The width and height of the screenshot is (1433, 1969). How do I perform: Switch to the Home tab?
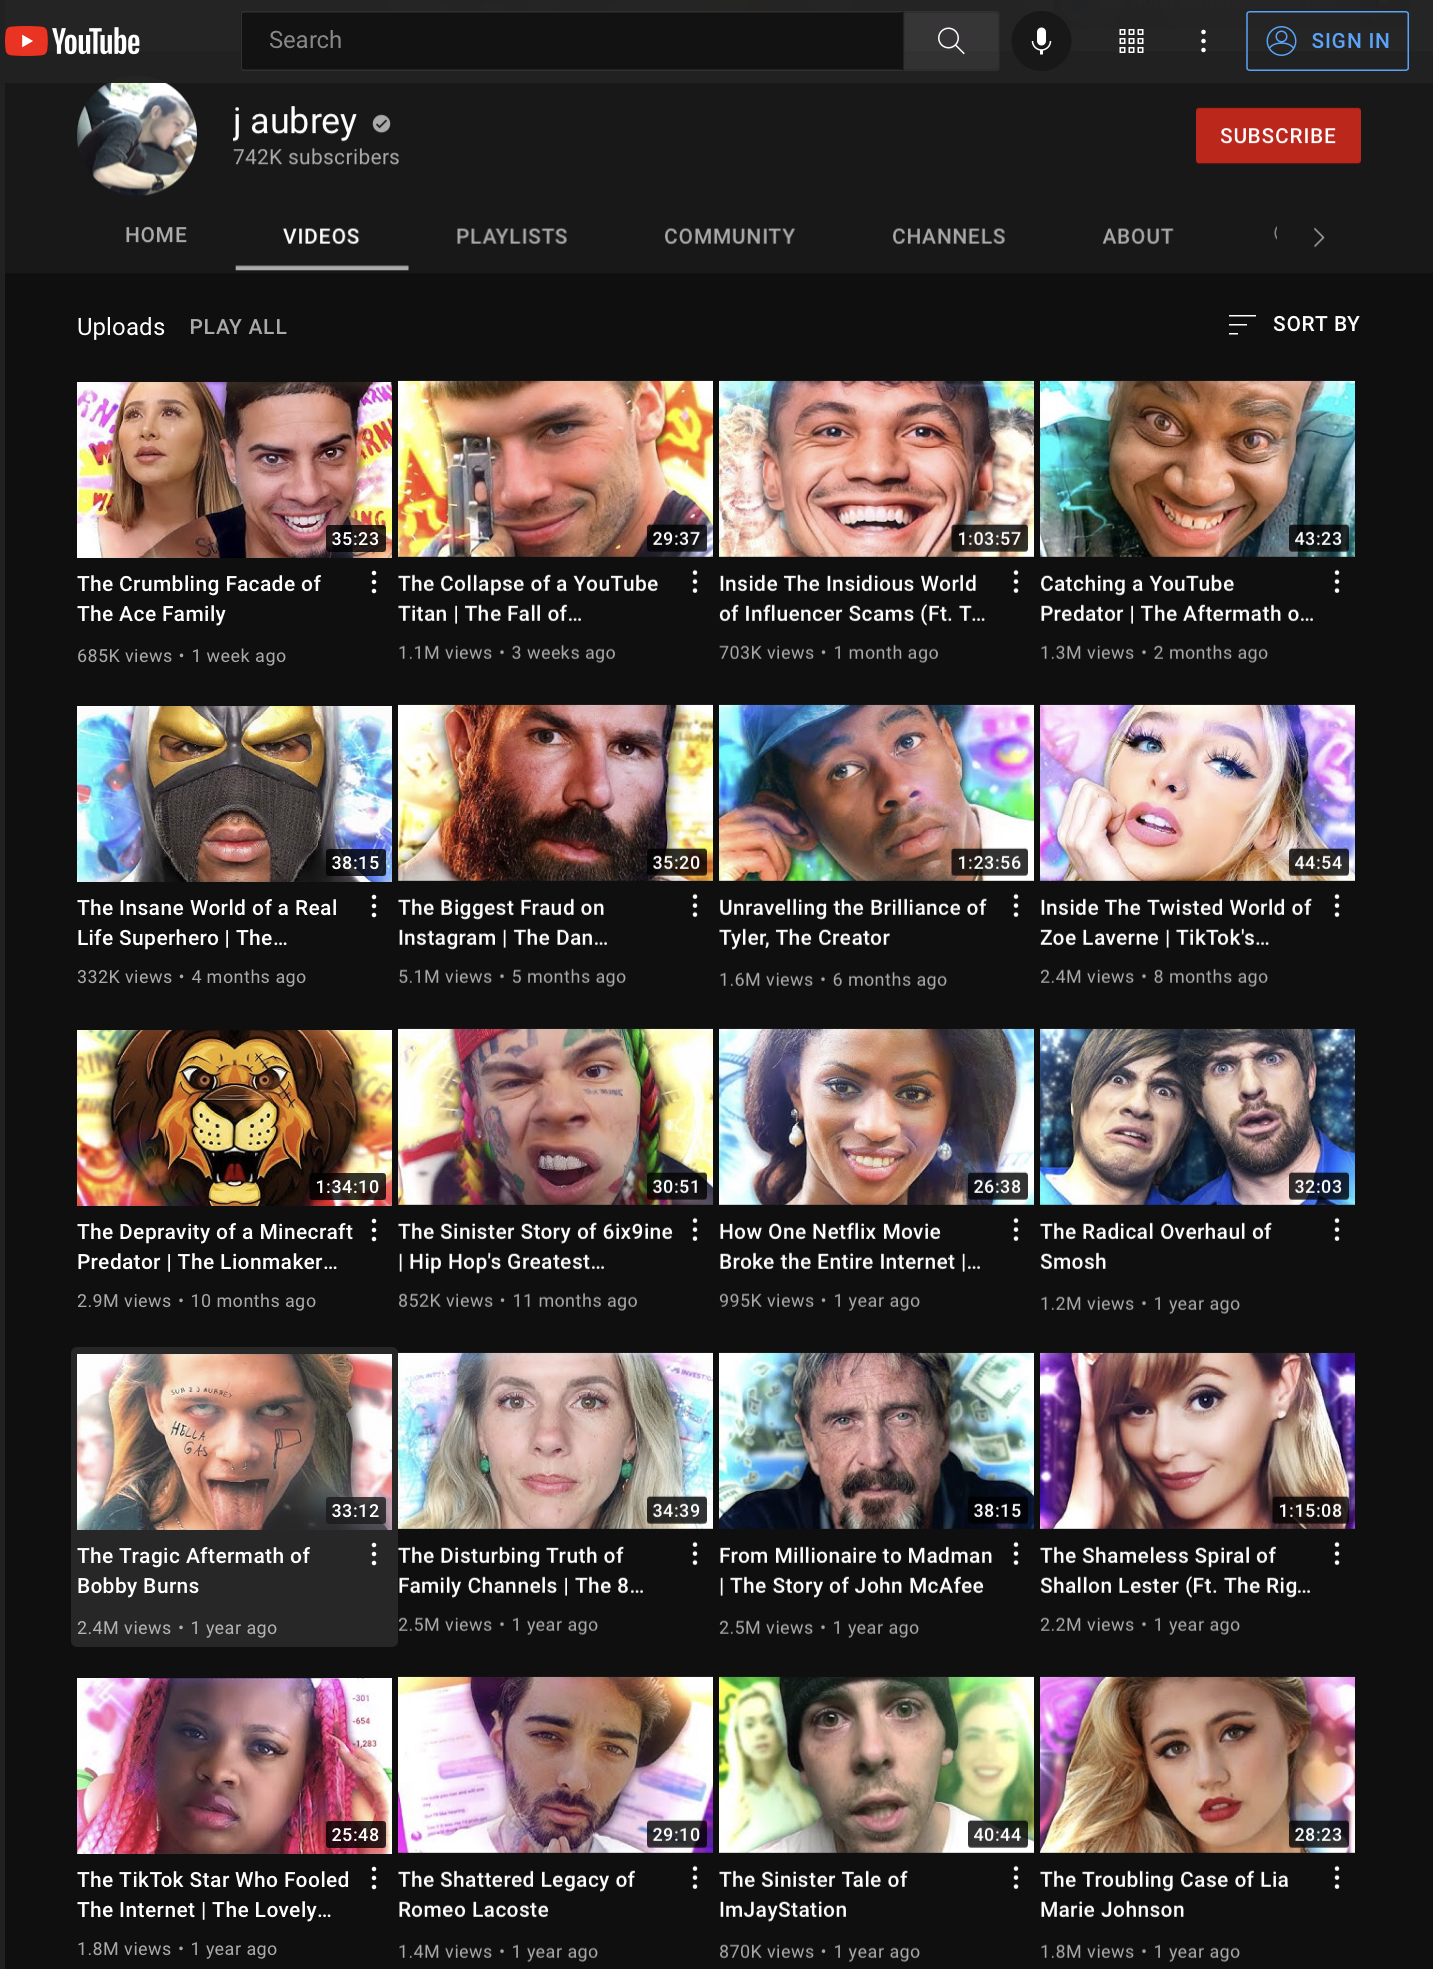click(156, 235)
